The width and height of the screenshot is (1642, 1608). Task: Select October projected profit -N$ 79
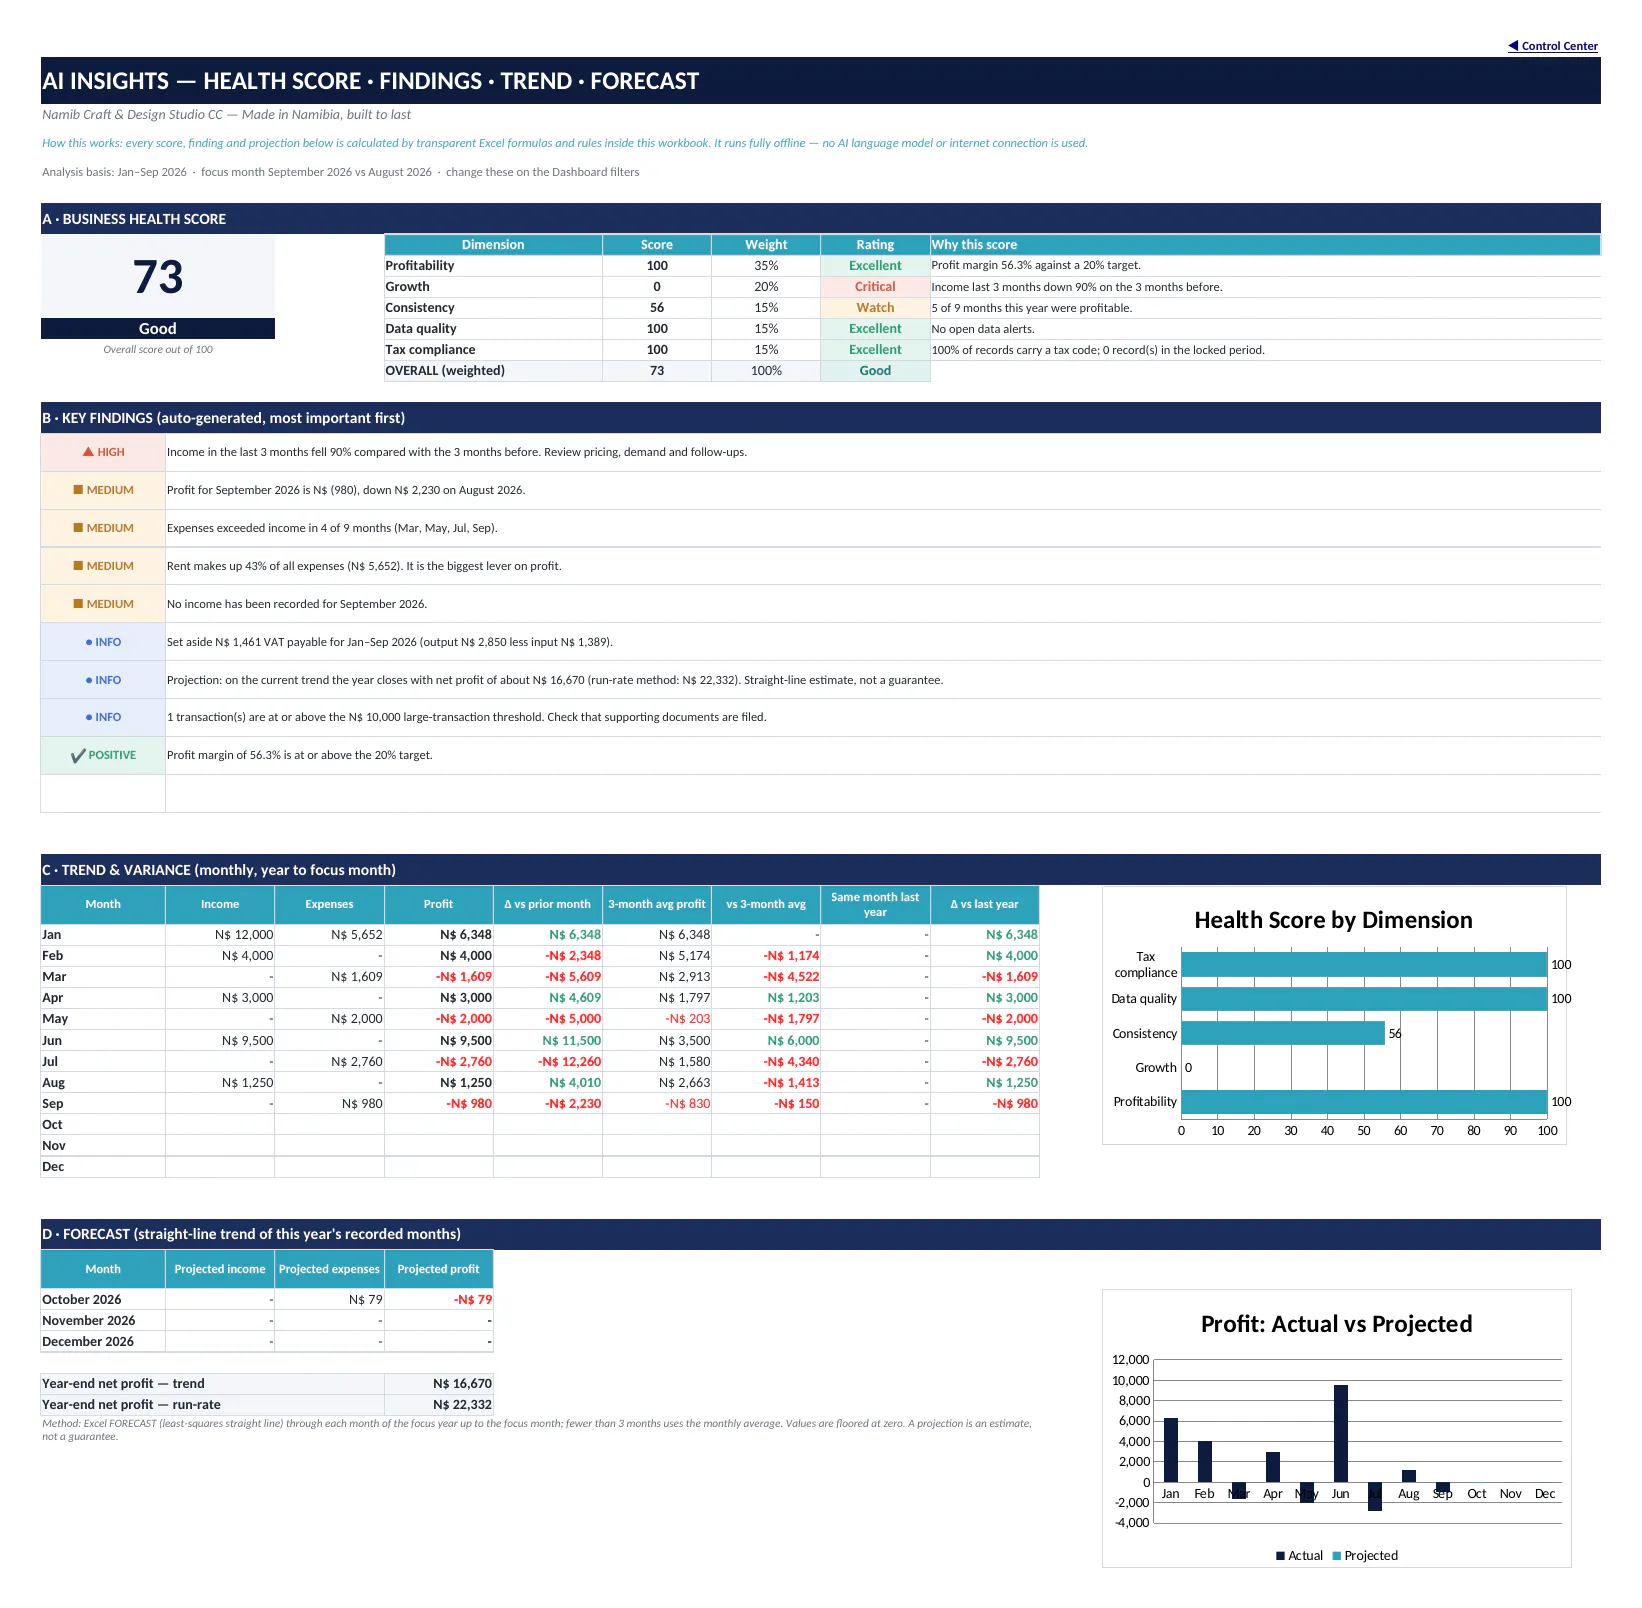pos(439,1300)
